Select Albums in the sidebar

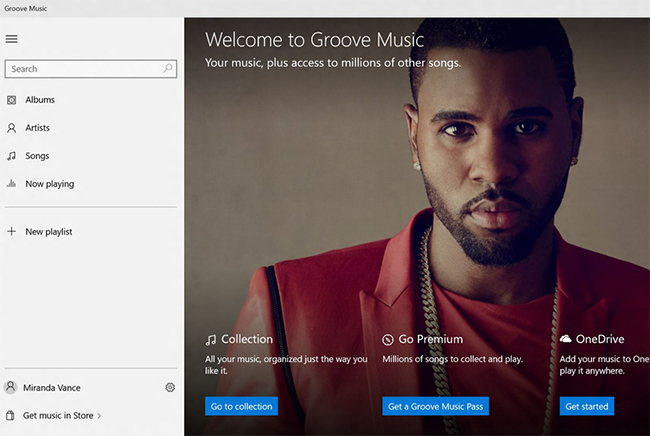(x=40, y=100)
